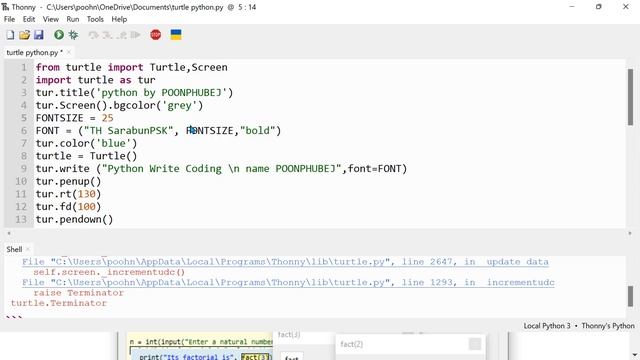
Task: Click the code tur.fd(100)
Action: [x=69, y=207]
